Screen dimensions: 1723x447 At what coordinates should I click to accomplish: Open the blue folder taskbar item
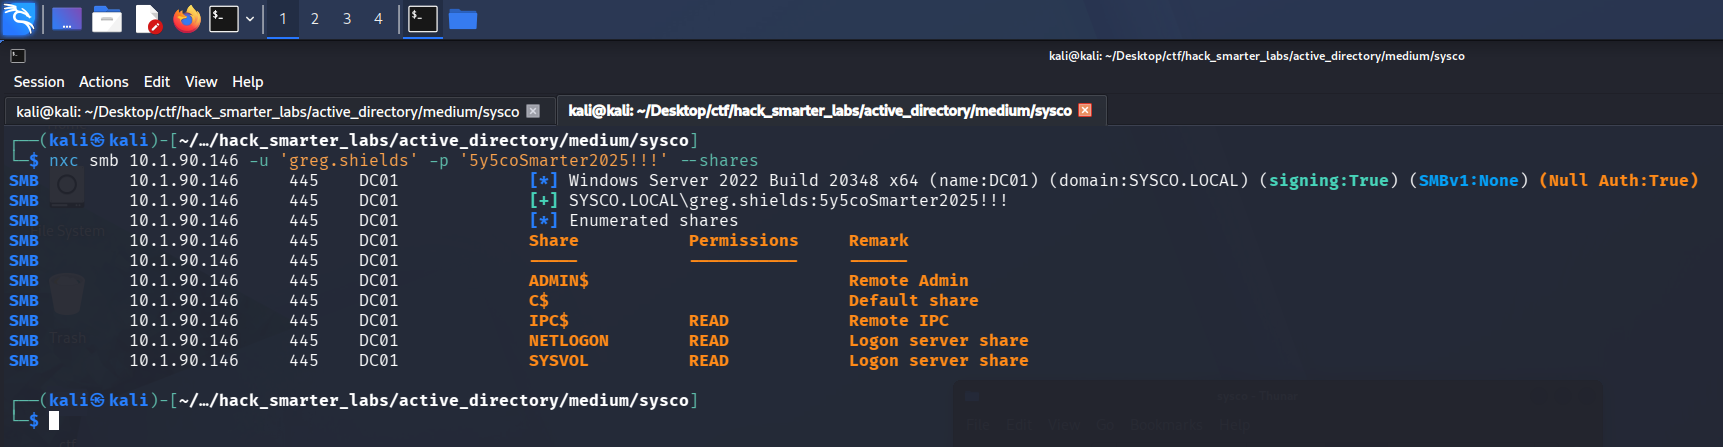click(x=463, y=19)
